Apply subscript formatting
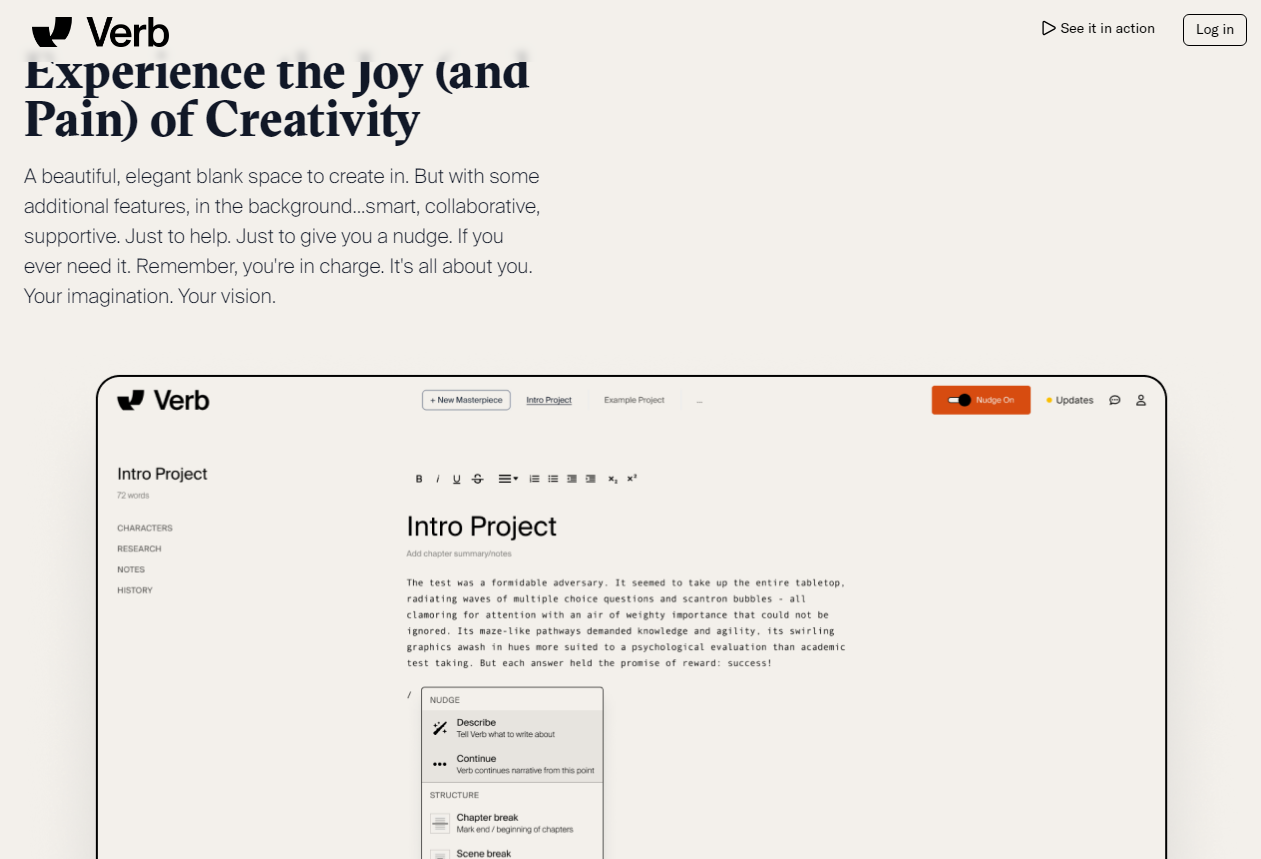1261x859 pixels. [613, 479]
